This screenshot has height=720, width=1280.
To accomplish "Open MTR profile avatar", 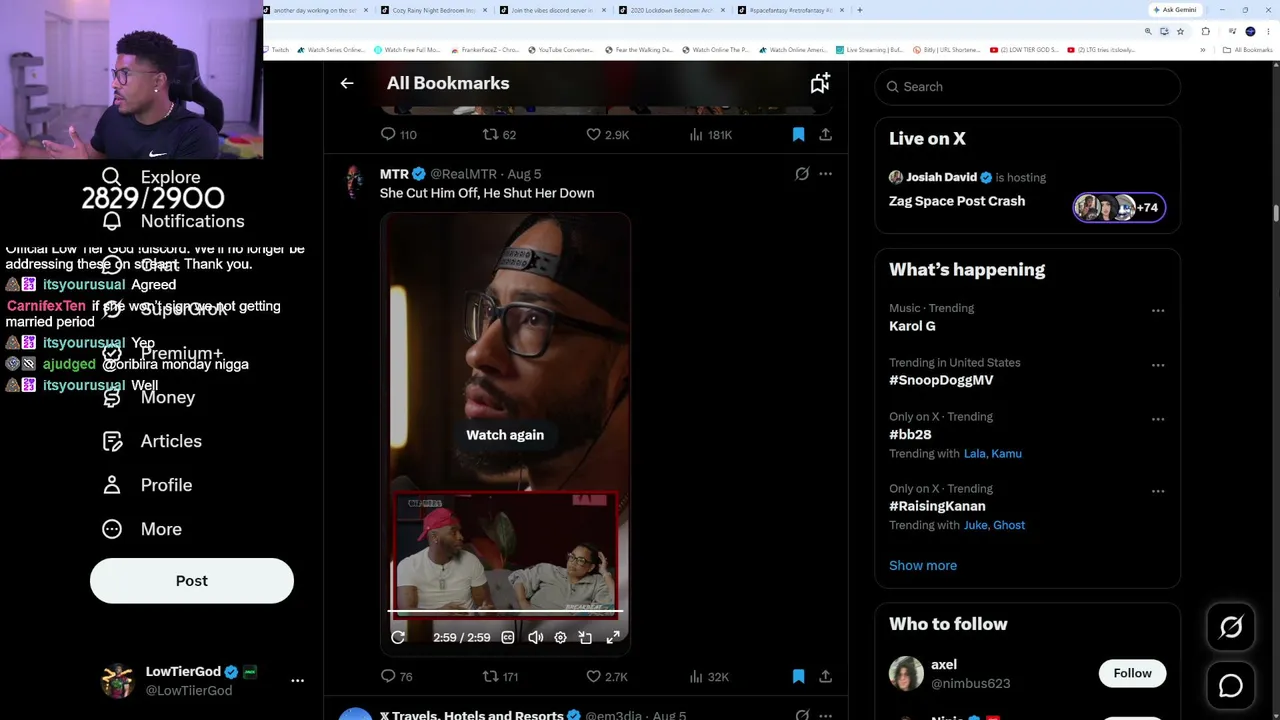I will [355, 182].
